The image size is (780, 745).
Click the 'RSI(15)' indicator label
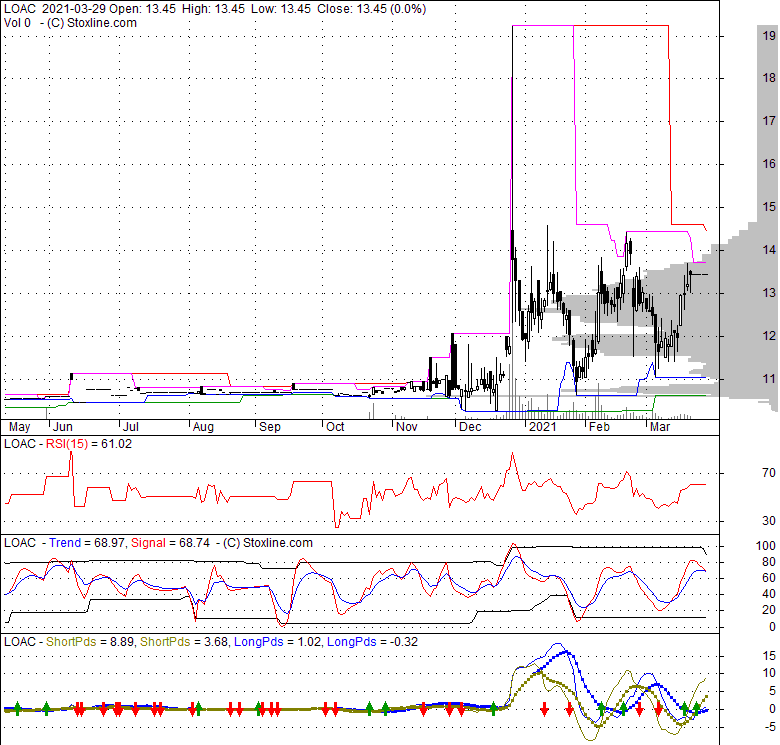point(67,444)
